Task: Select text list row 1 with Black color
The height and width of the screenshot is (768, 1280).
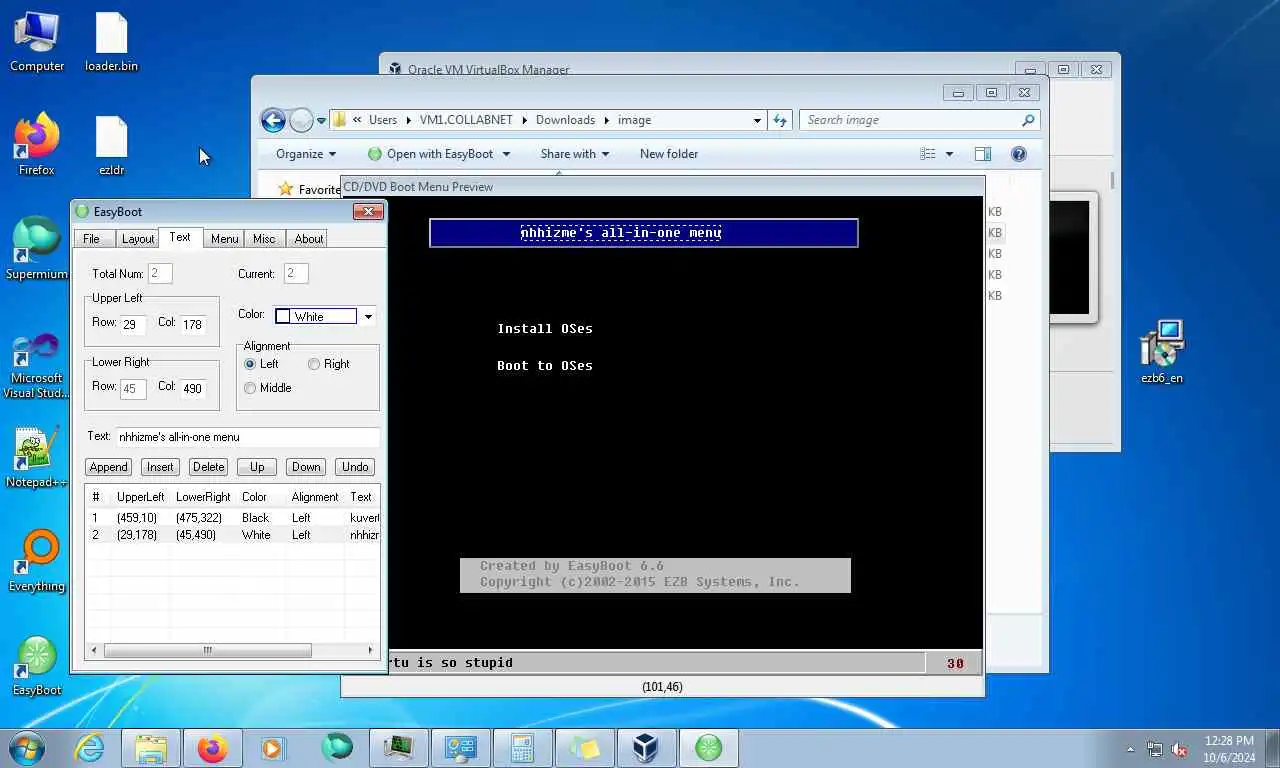Action: tap(233, 518)
